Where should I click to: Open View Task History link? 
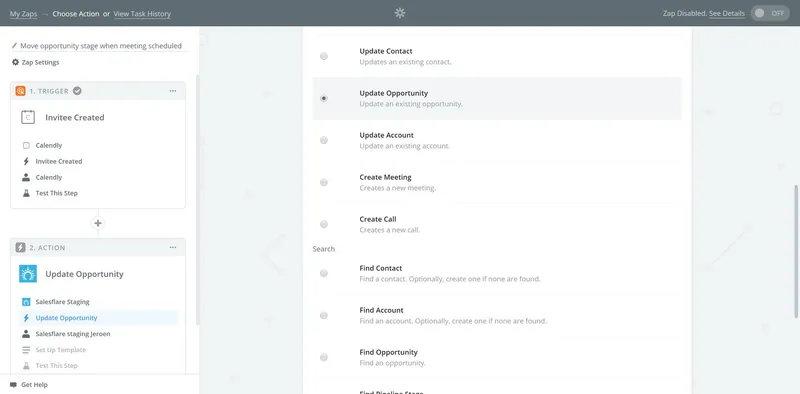(142, 14)
